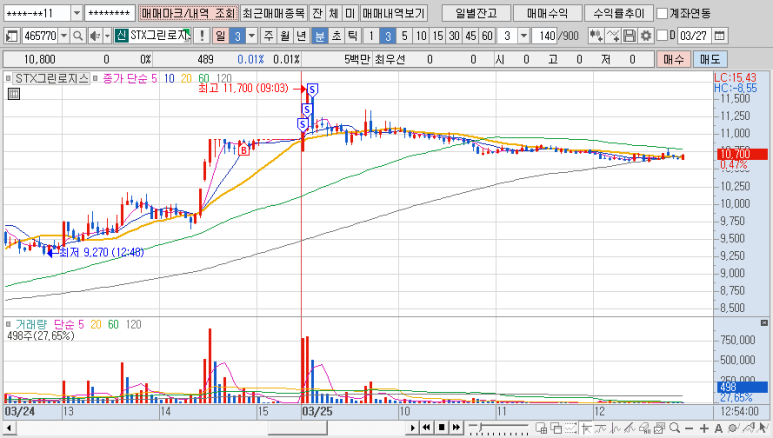Select the 체 tab
The width and height of the screenshot is (773, 438).
pyautogui.click(x=334, y=13)
